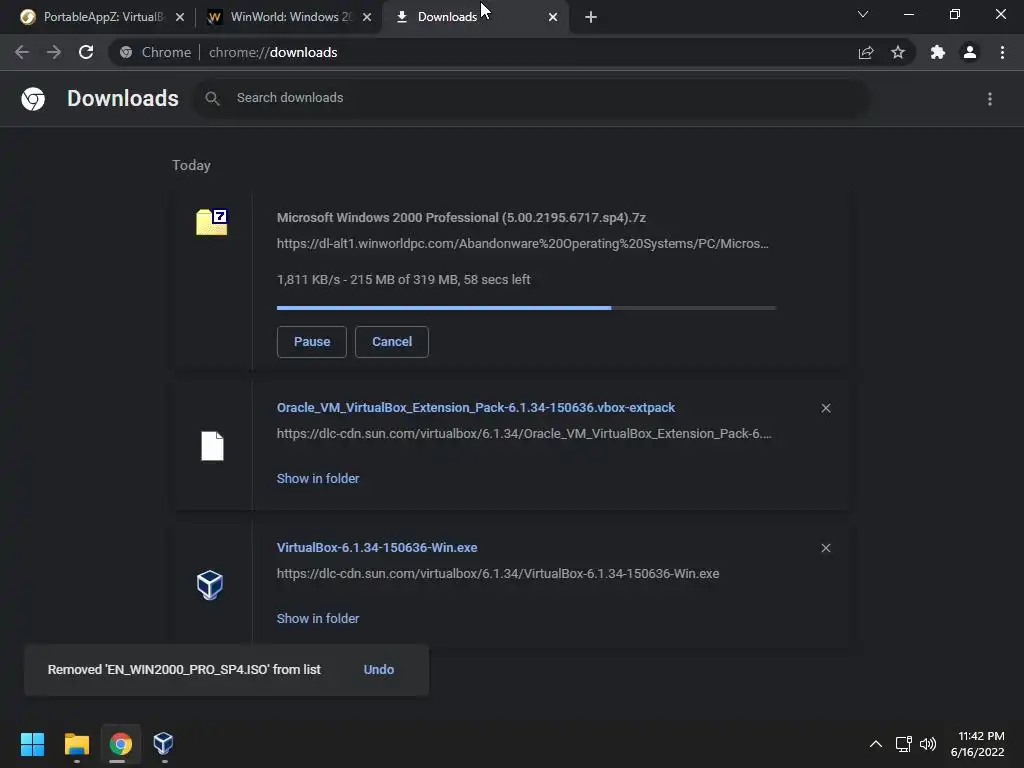Open the Windows Start menu
Viewport: 1024px width, 768px height.
(33, 744)
